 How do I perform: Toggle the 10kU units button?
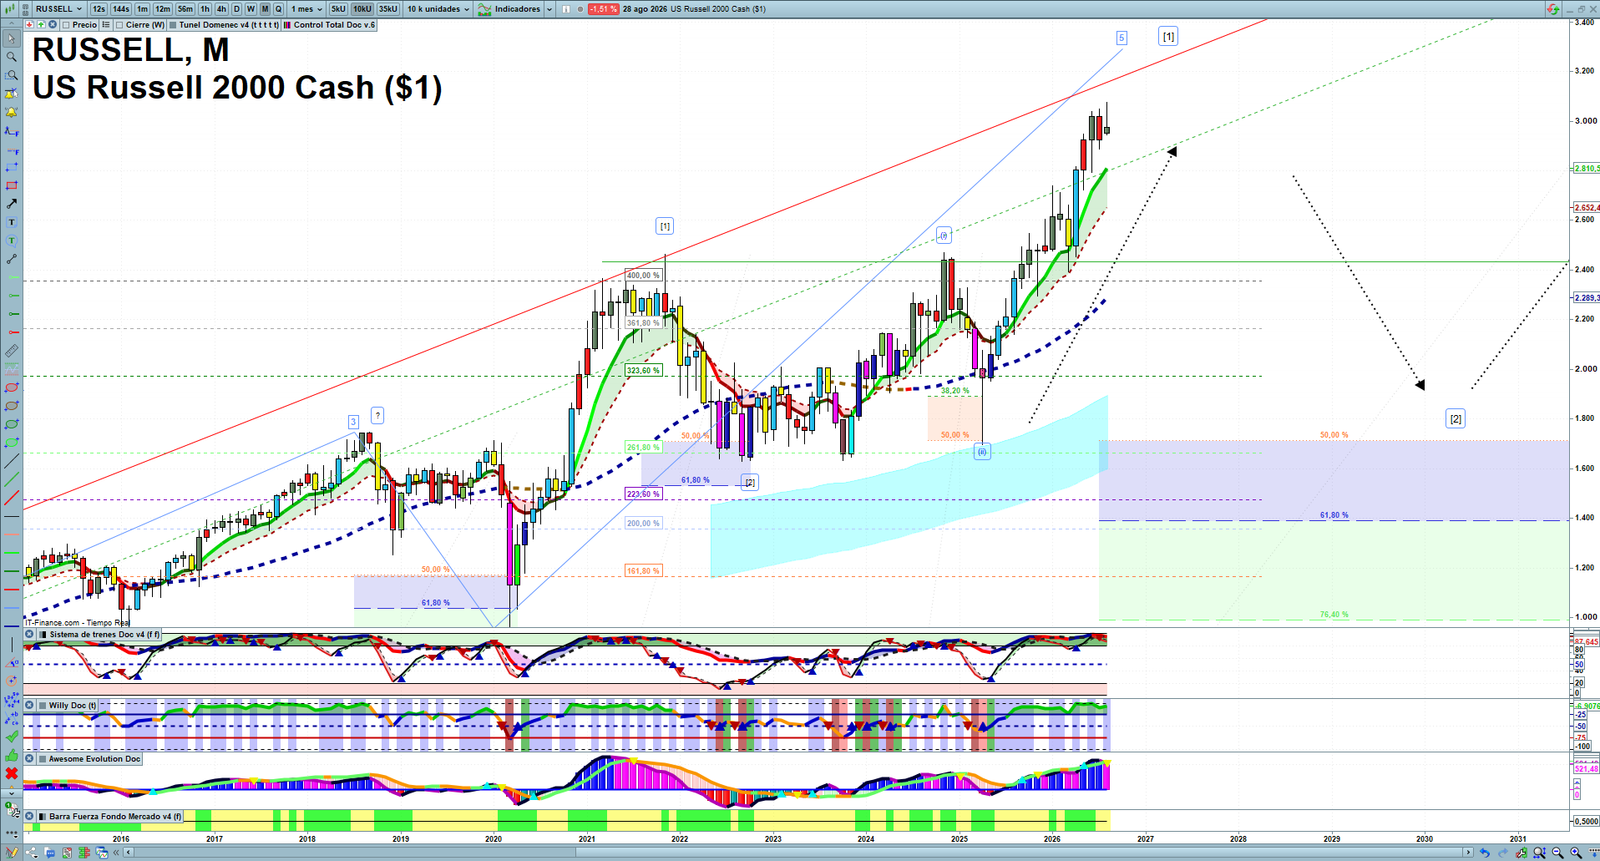point(362,9)
